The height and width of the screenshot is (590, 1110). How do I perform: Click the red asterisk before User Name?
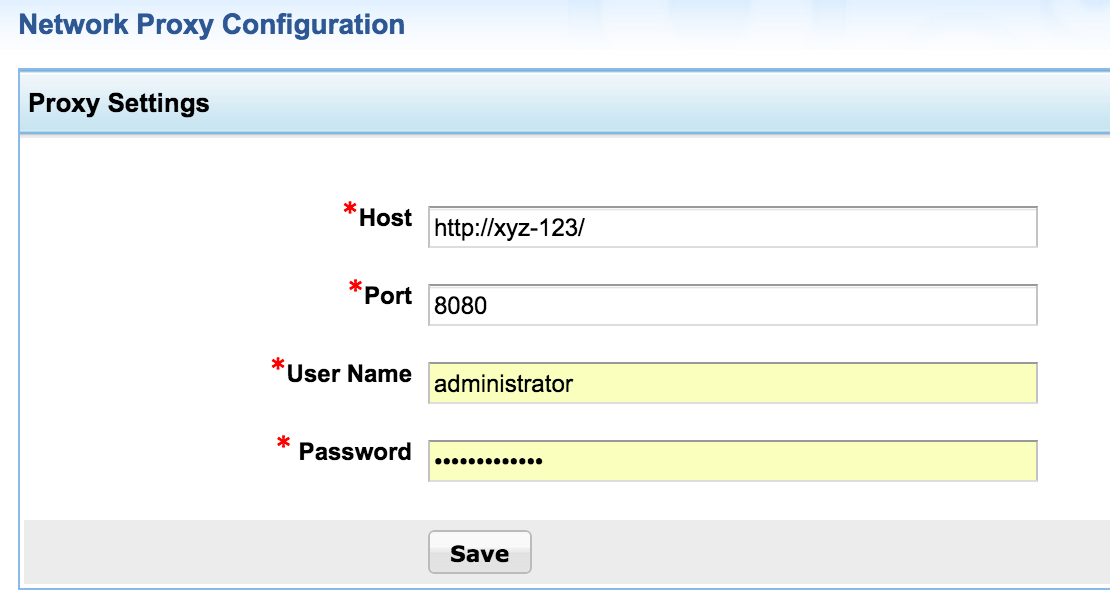click(x=278, y=367)
